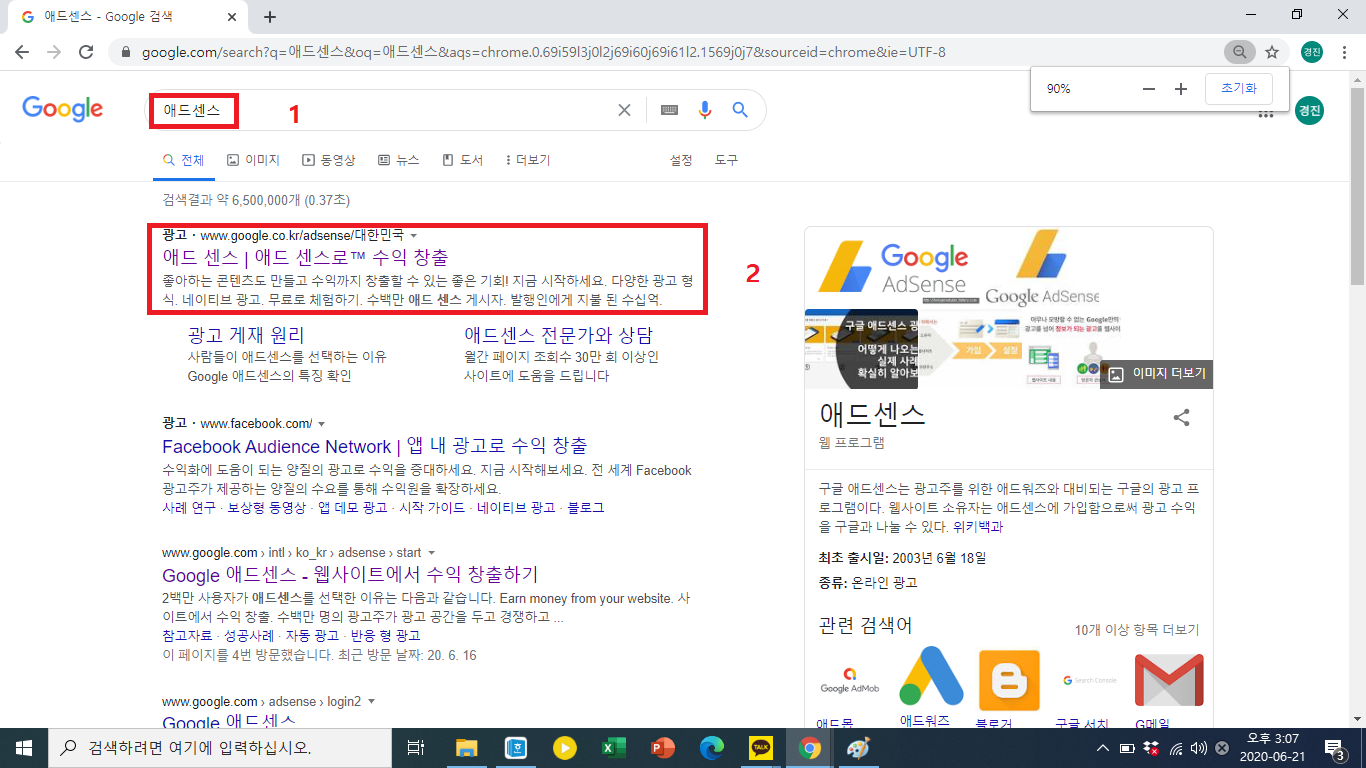Open PowerPoint from the taskbar
The width and height of the screenshot is (1366, 768).
pos(662,748)
